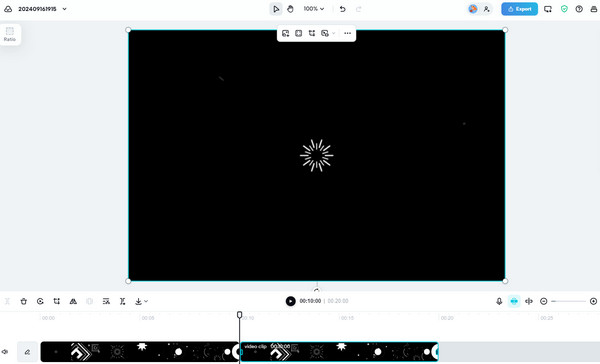Viewport: 600px width, 364px height.
Task: Select the pointer selection tool
Action: 276,9
